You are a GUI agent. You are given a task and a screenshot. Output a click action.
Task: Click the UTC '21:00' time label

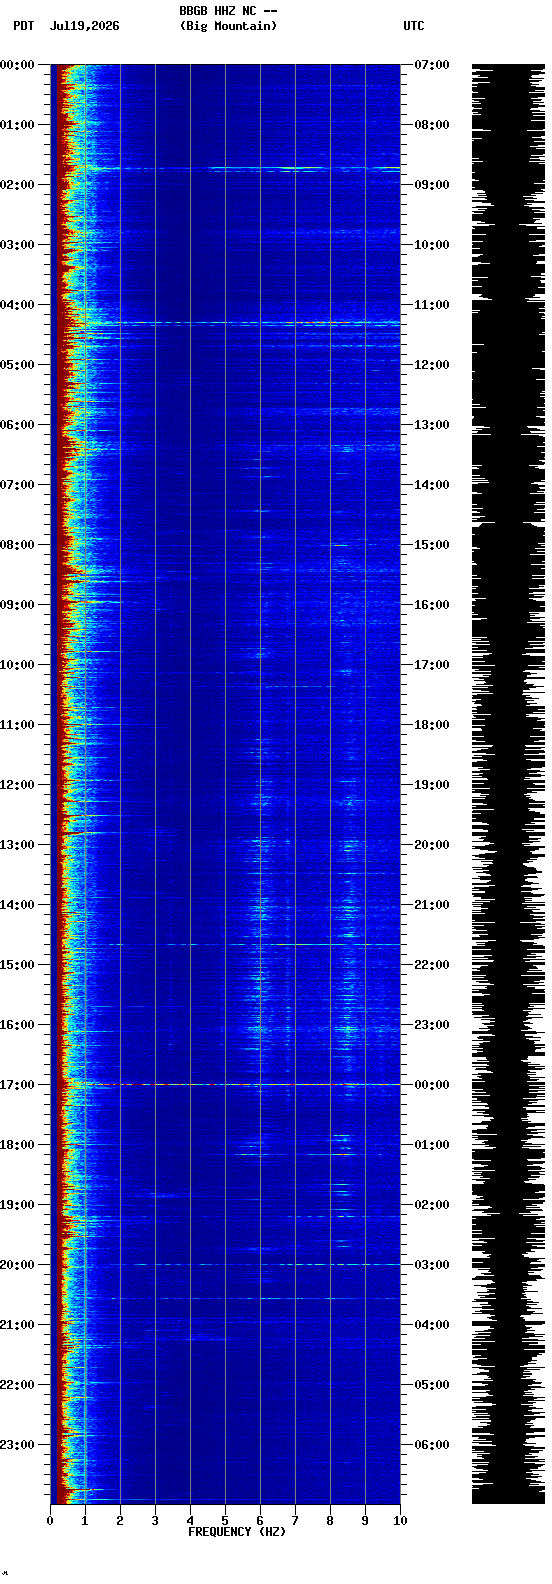pos(432,905)
